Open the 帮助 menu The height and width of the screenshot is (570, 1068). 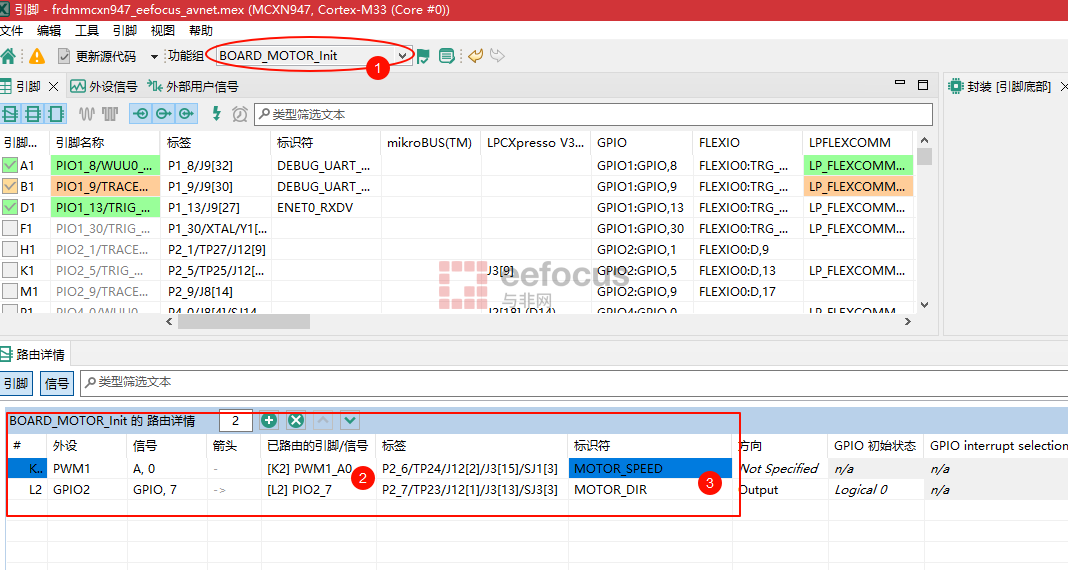point(201,31)
